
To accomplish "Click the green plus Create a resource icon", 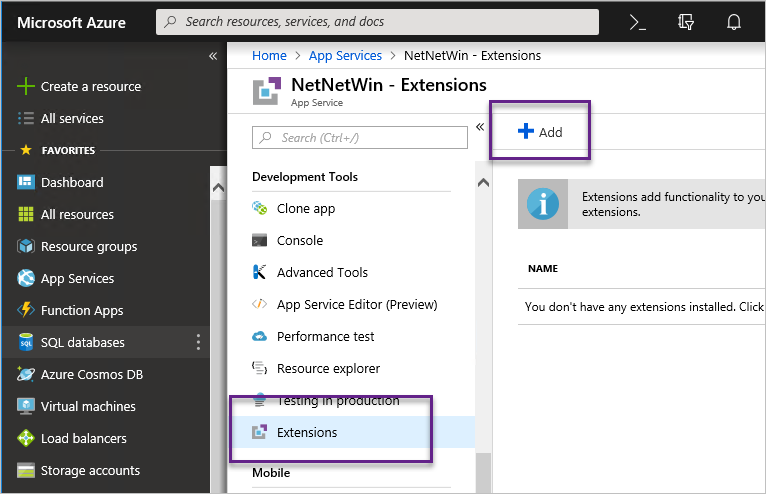I will pyautogui.click(x=25, y=86).
